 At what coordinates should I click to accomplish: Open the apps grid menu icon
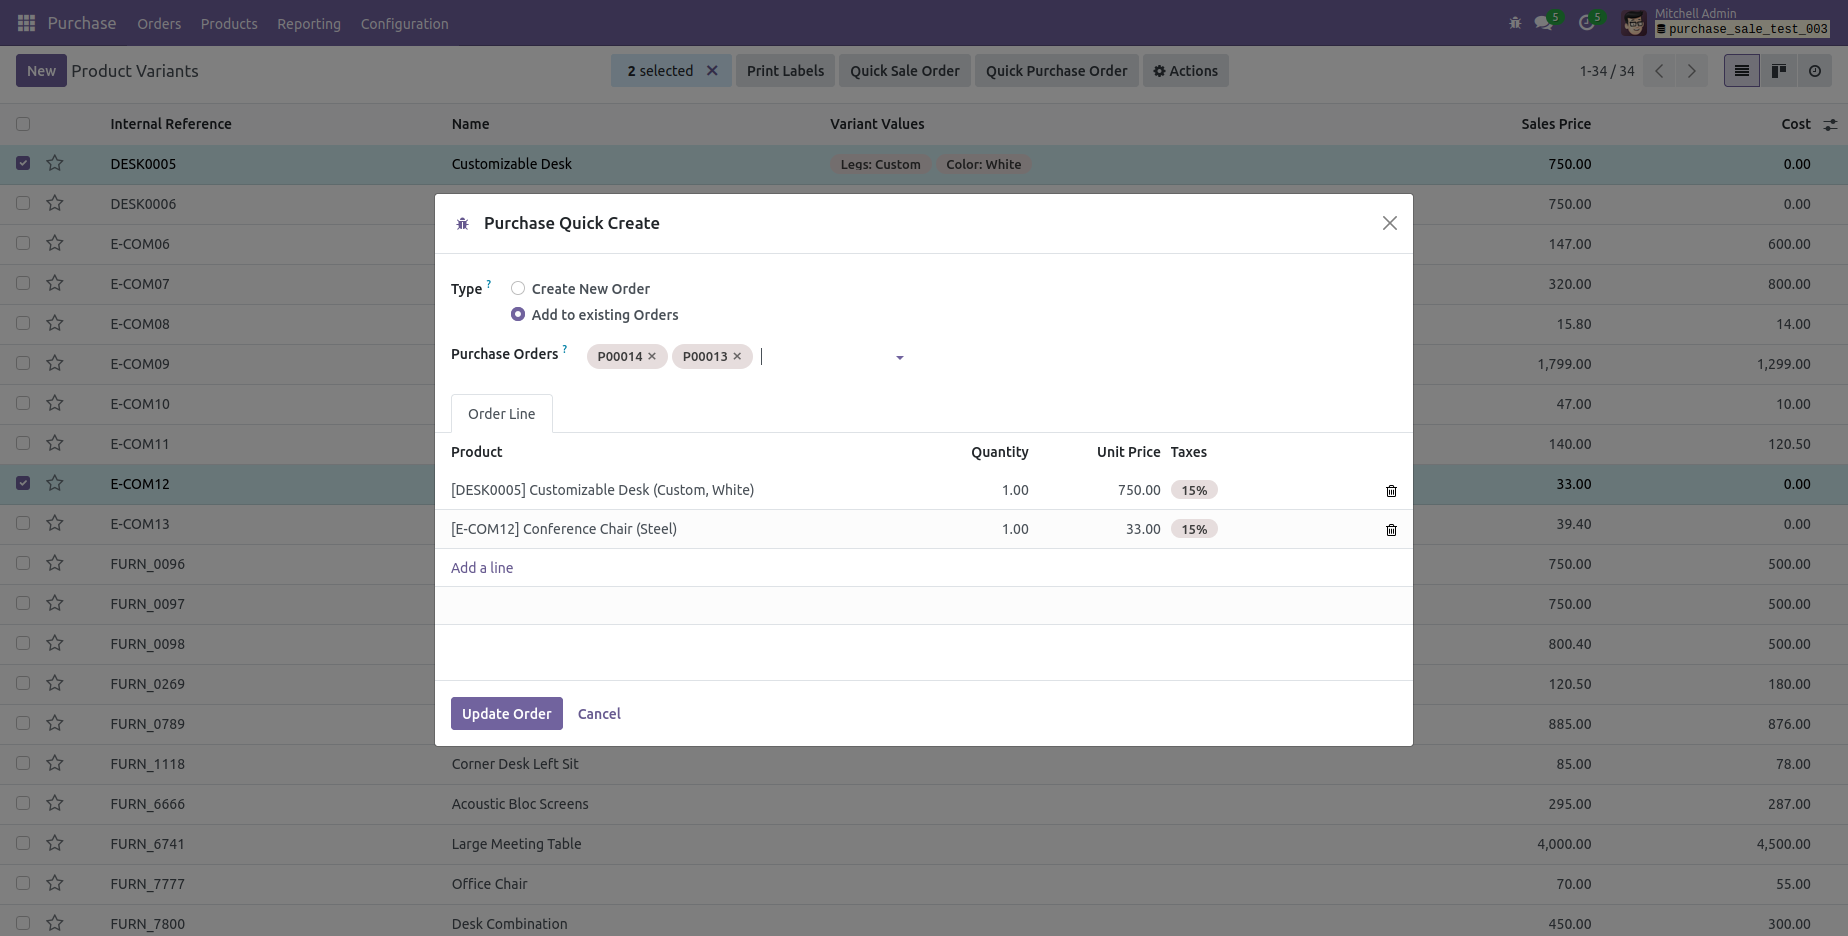pos(27,23)
